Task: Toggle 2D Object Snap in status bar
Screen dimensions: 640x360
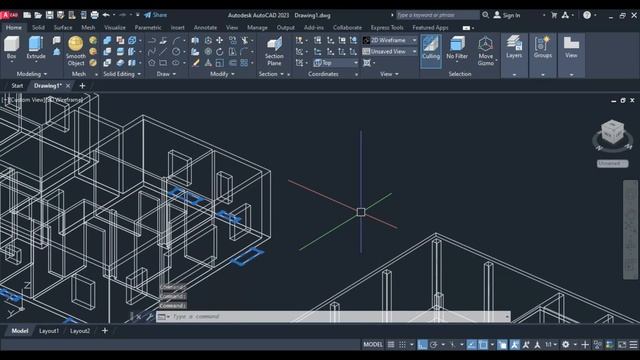Action: point(483,344)
